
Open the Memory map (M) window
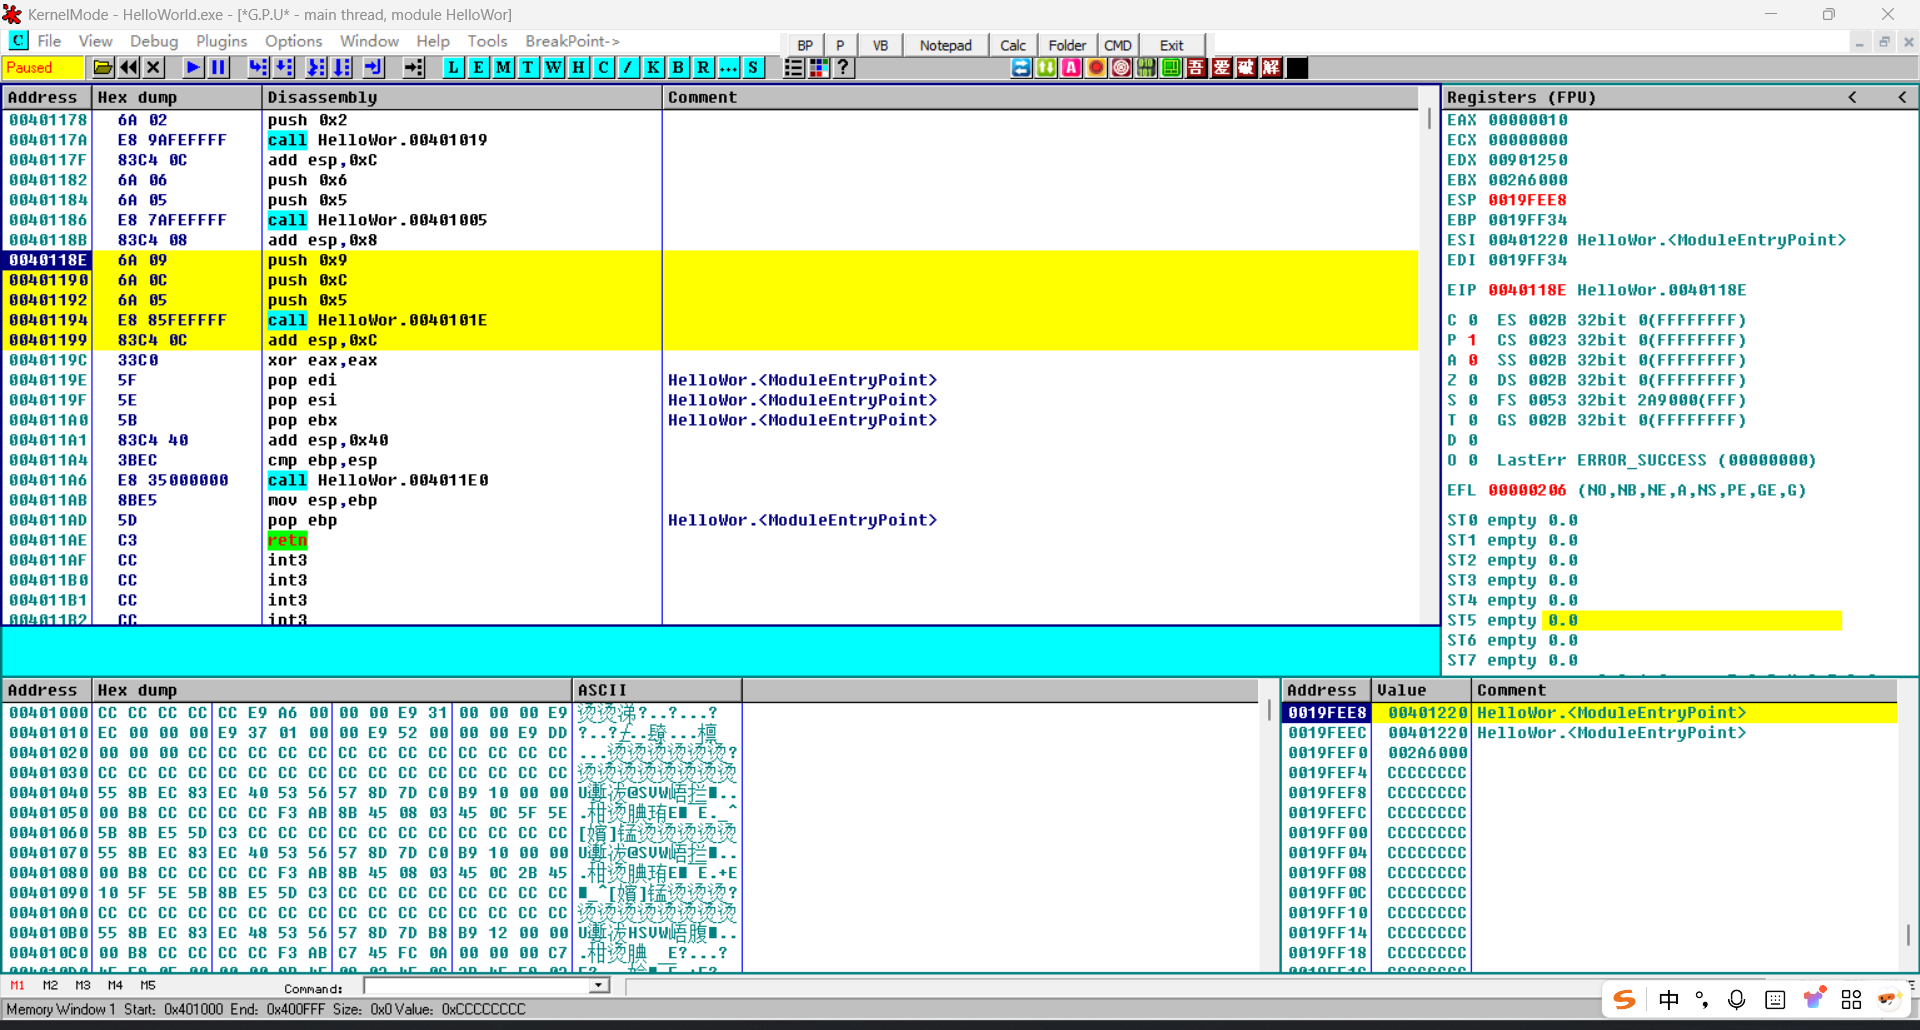(x=503, y=68)
